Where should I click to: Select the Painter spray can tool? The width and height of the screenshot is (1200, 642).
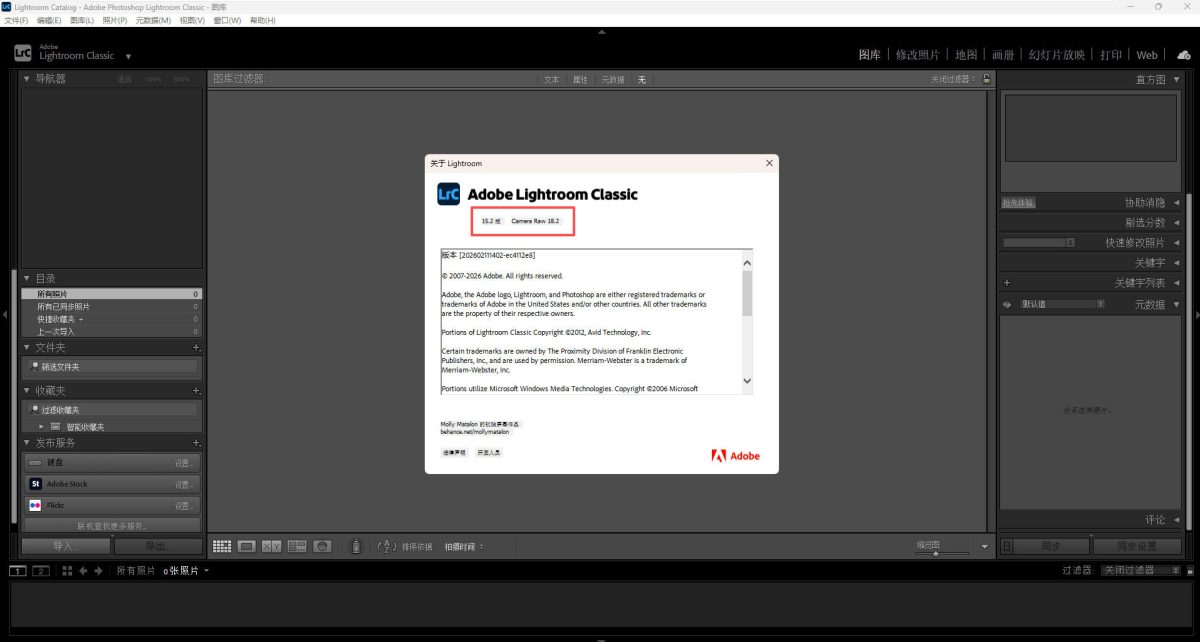point(355,546)
